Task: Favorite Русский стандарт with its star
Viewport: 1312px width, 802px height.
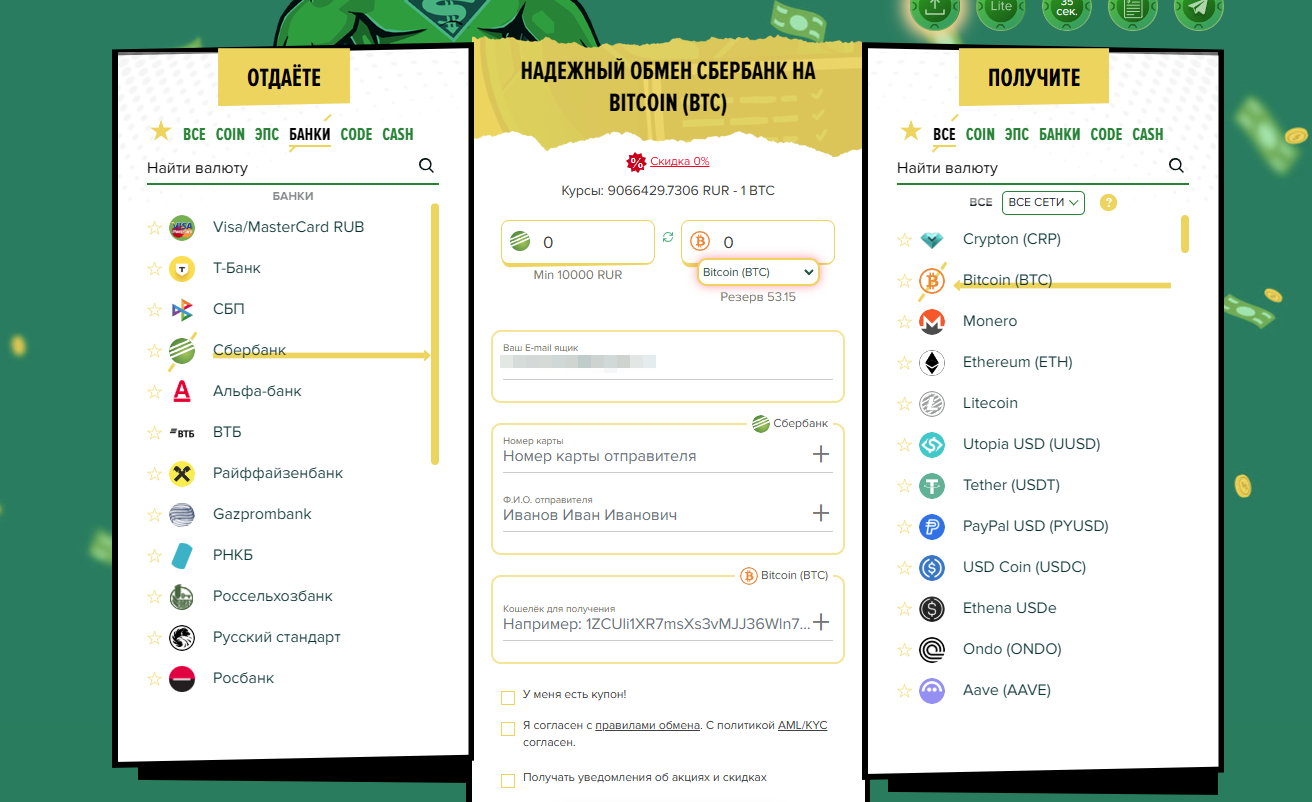Action: click(x=154, y=638)
